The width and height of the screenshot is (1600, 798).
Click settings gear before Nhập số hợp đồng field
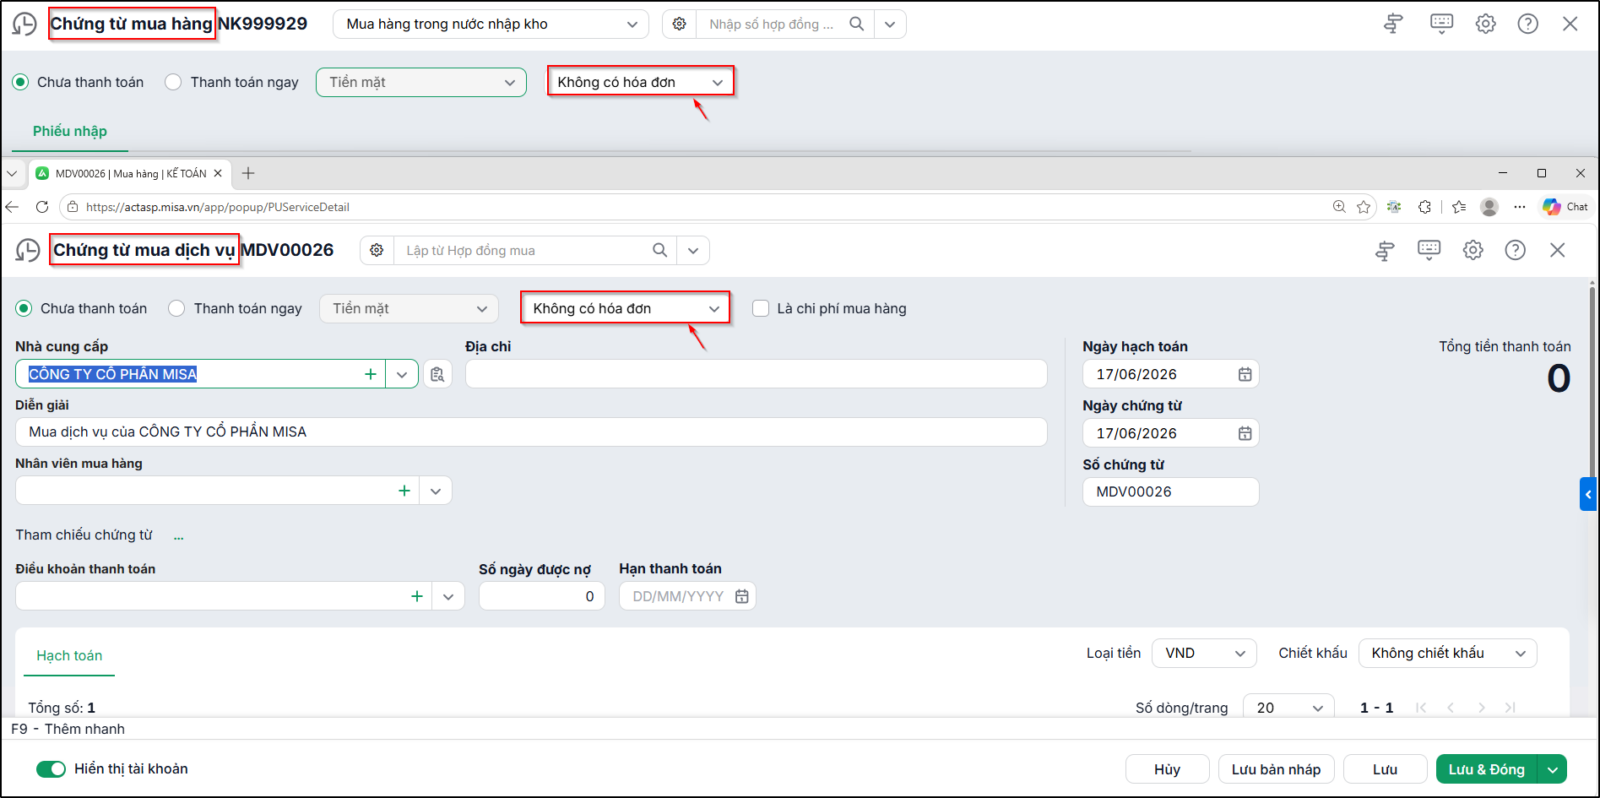tap(679, 24)
